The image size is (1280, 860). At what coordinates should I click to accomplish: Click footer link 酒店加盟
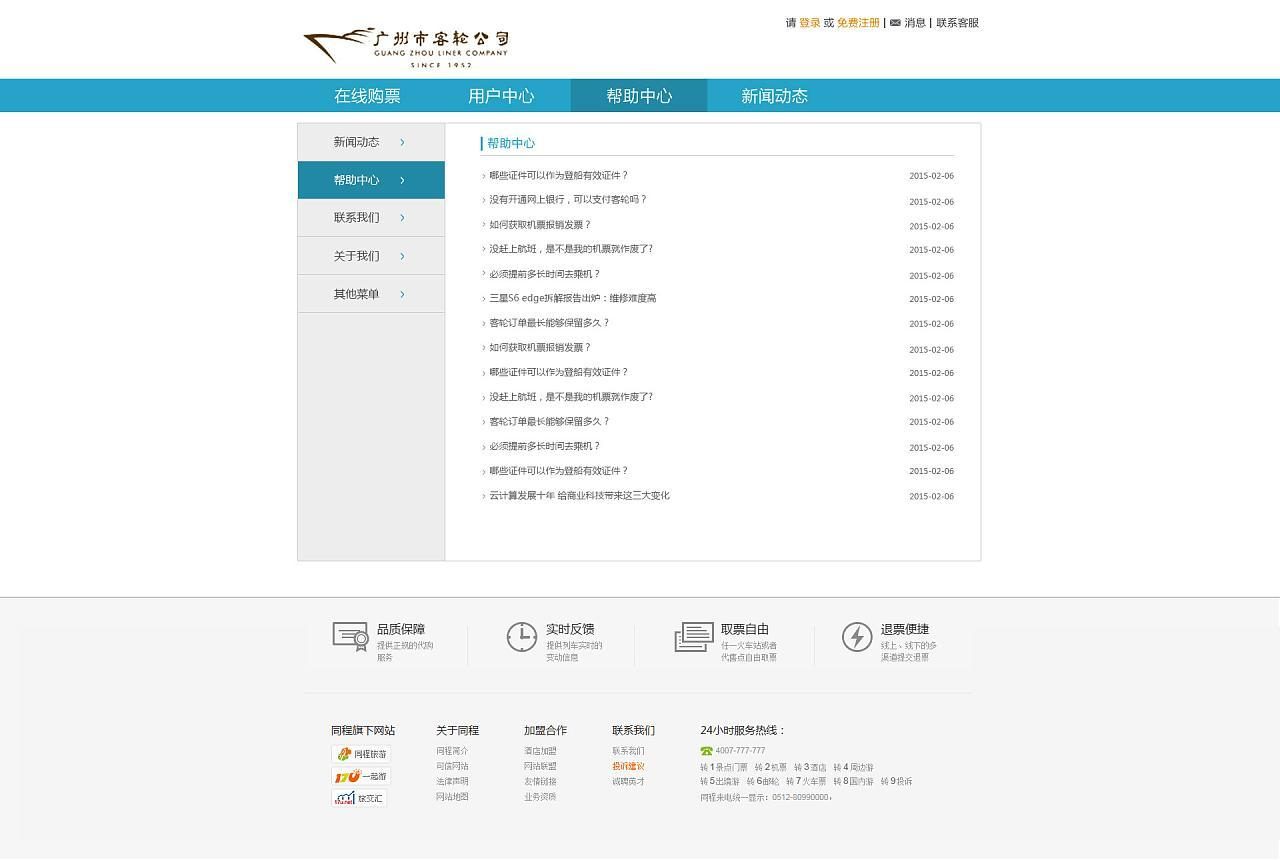[x=540, y=751]
